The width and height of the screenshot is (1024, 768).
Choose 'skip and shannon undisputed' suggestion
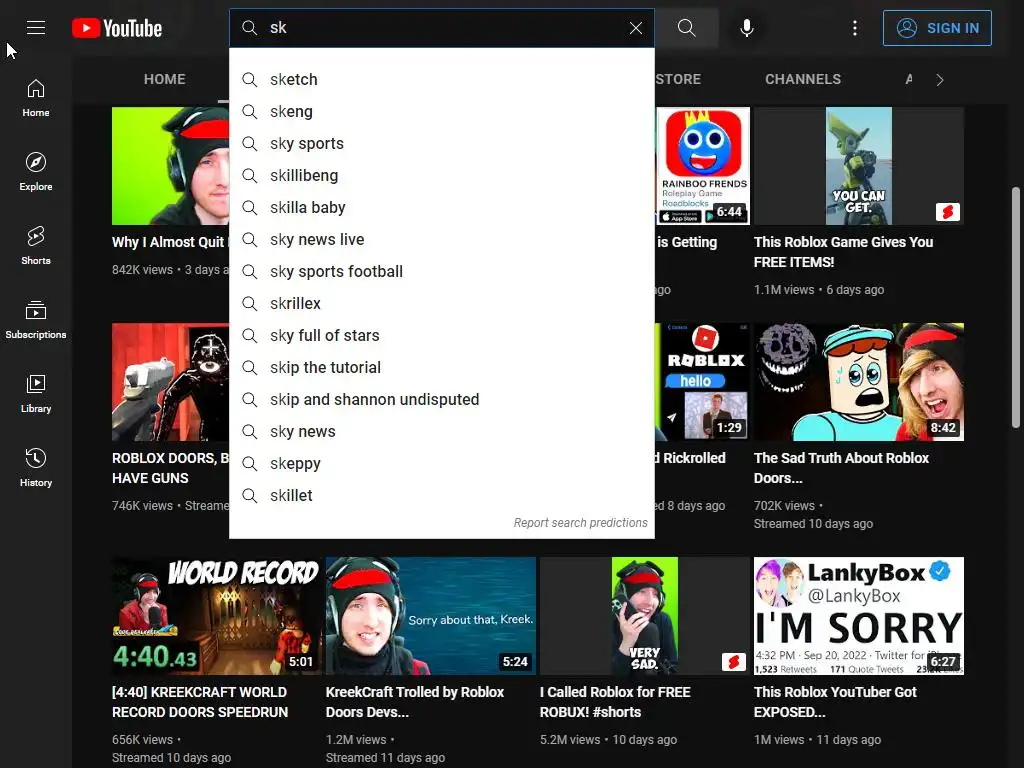(442, 400)
